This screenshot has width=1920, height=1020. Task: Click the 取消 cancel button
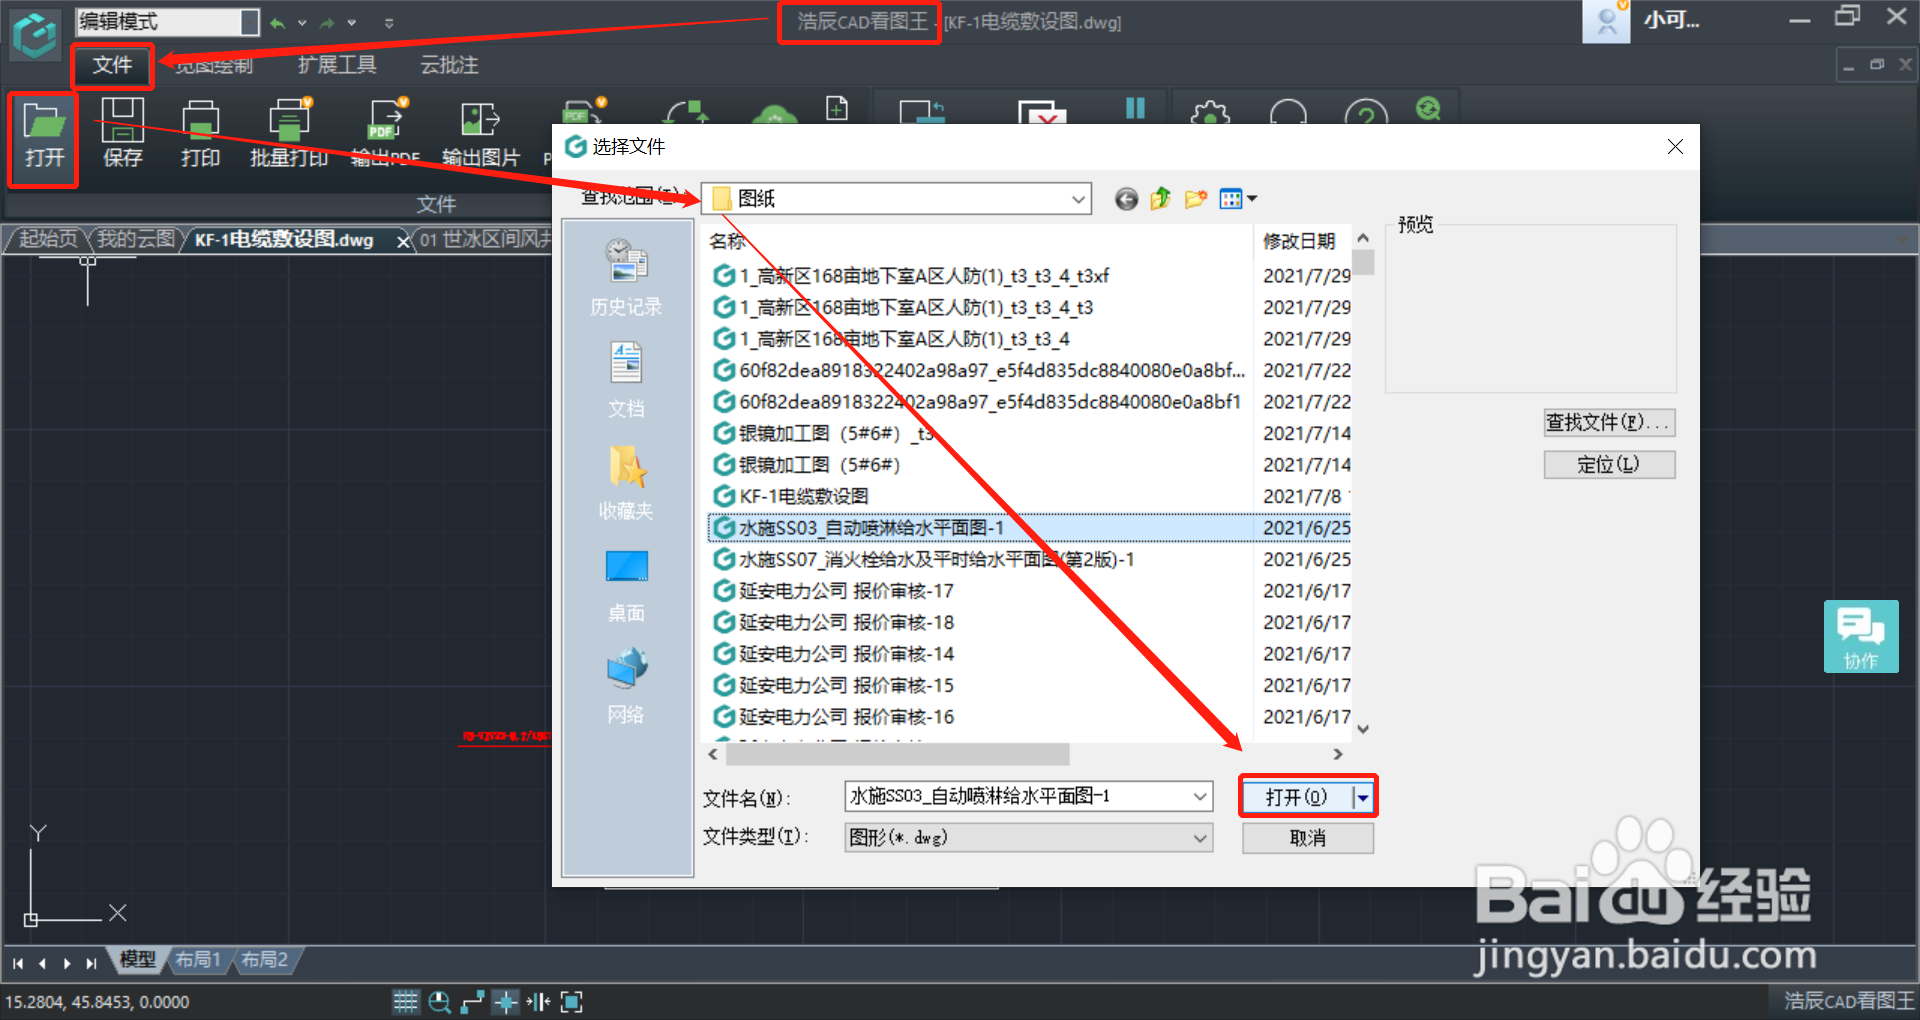[x=1308, y=838]
